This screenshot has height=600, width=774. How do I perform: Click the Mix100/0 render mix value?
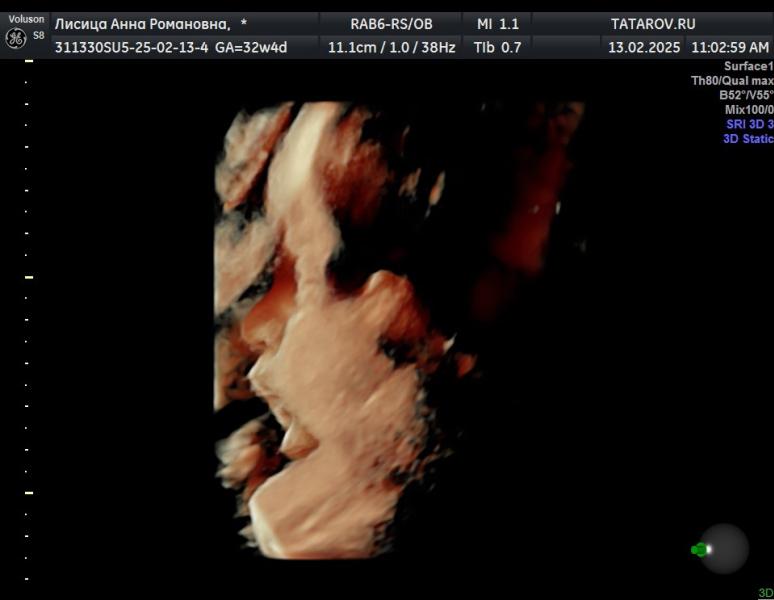pos(748,110)
